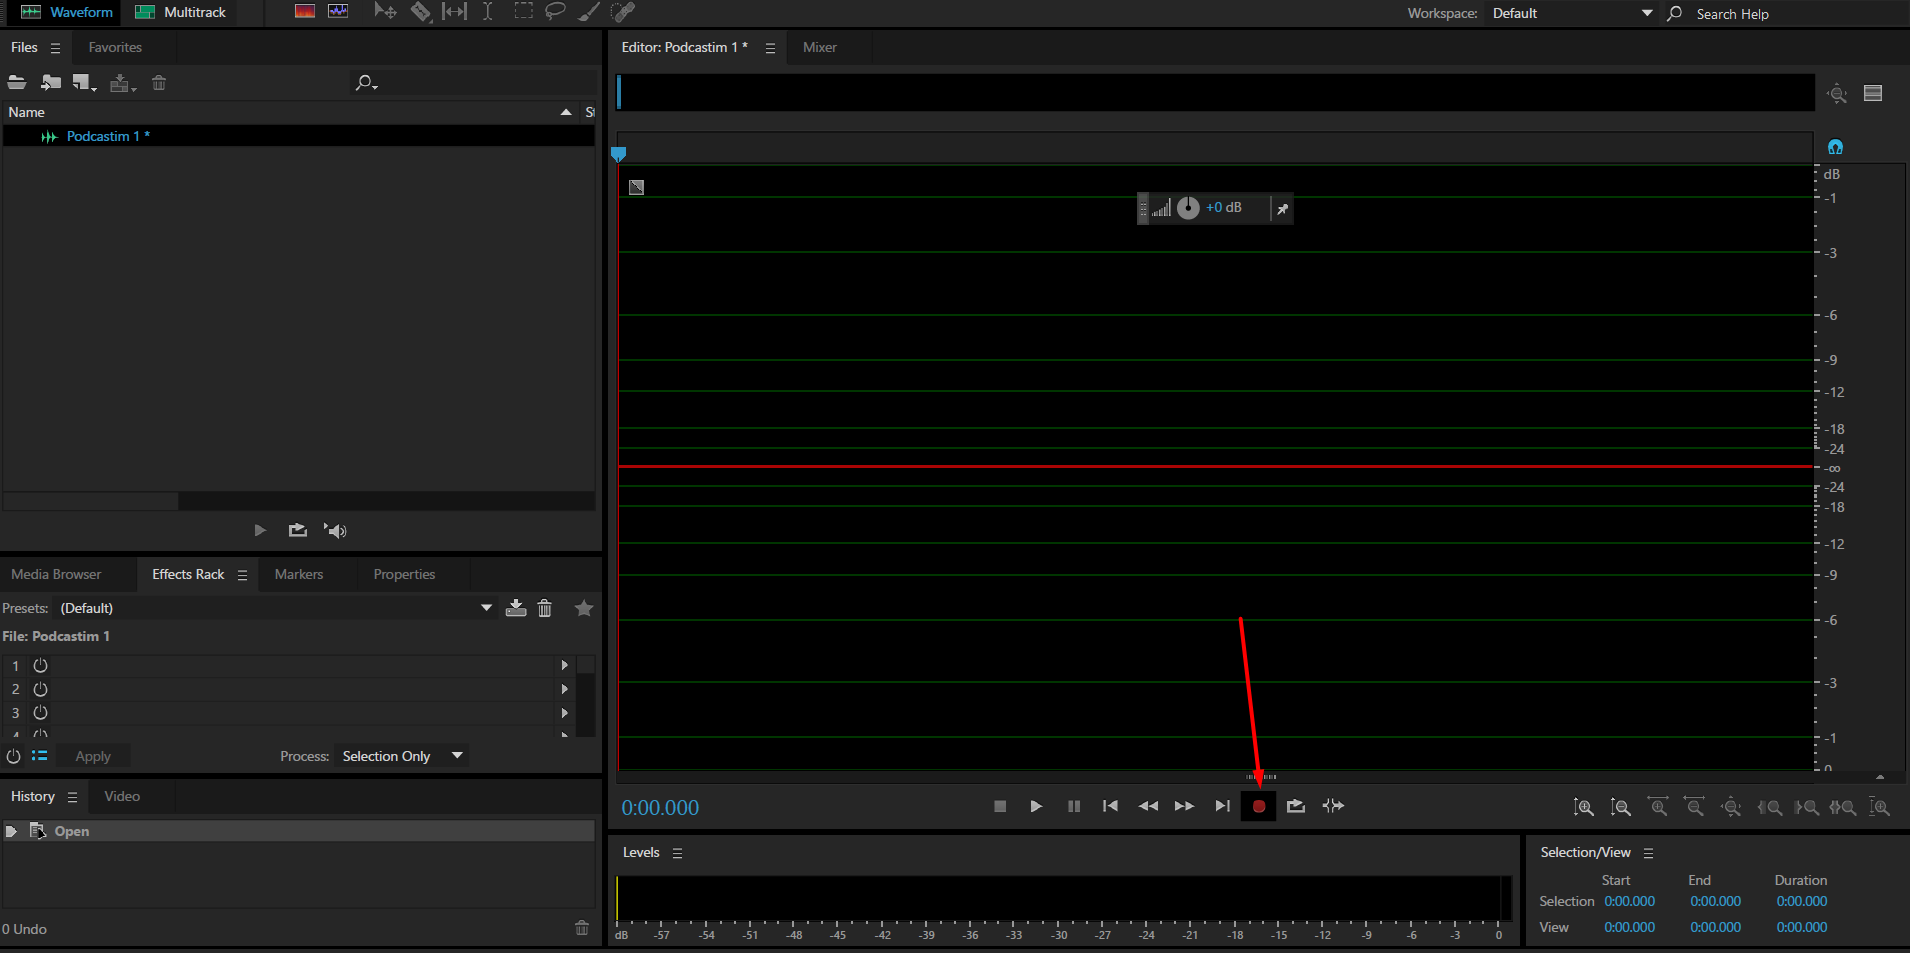
Task: Click the Import File icon
Action: click(x=51, y=83)
